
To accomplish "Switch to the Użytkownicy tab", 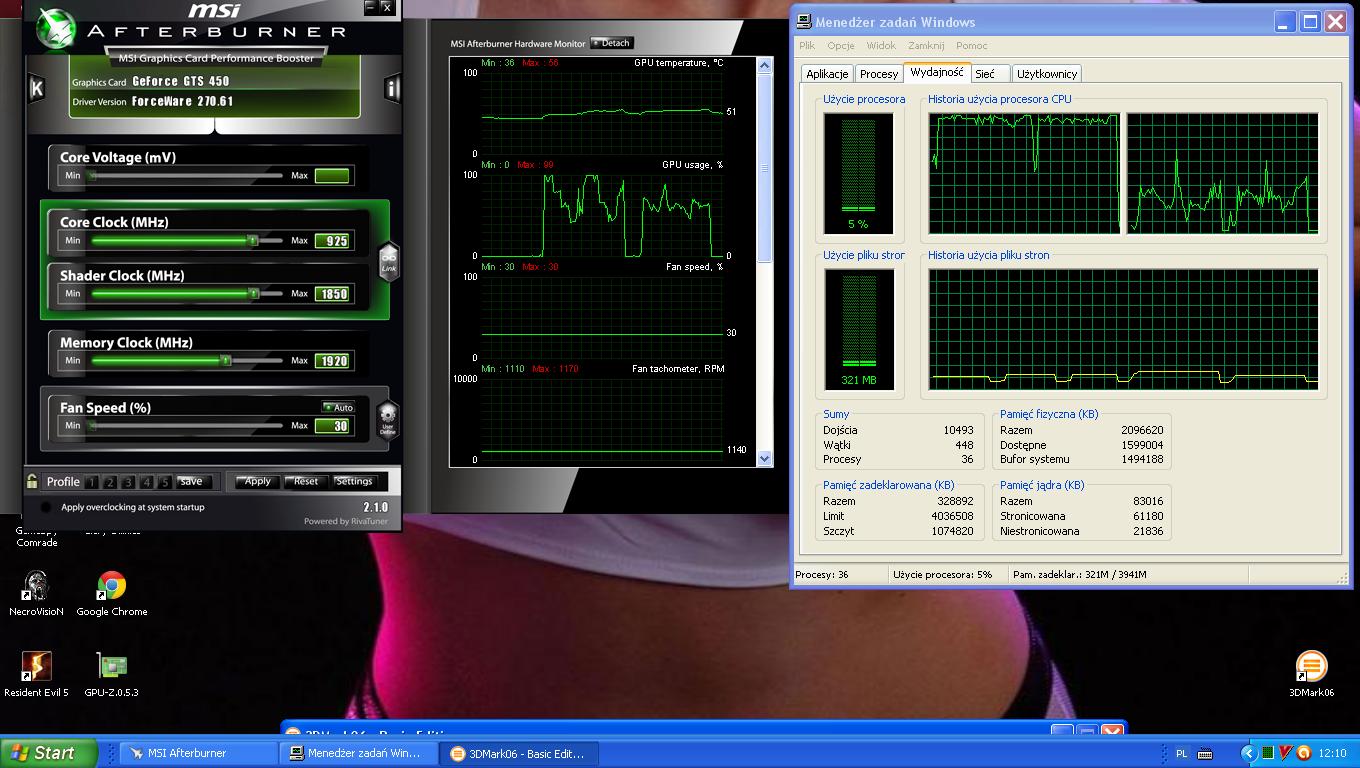I will pyautogui.click(x=1046, y=74).
